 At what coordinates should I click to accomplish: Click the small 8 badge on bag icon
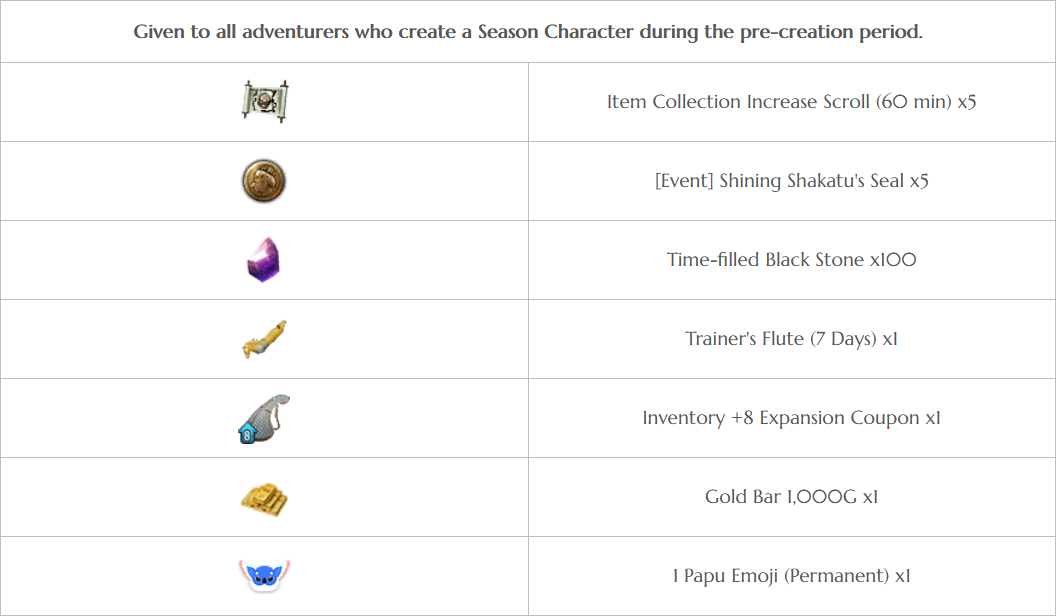247,435
